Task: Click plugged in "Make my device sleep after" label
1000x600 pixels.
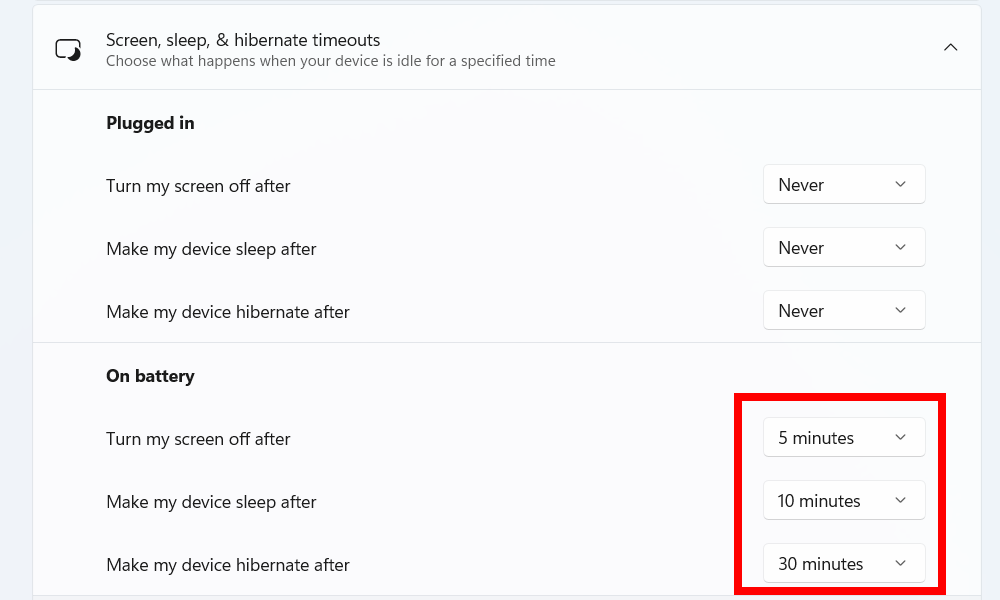Action: (211, 249)
